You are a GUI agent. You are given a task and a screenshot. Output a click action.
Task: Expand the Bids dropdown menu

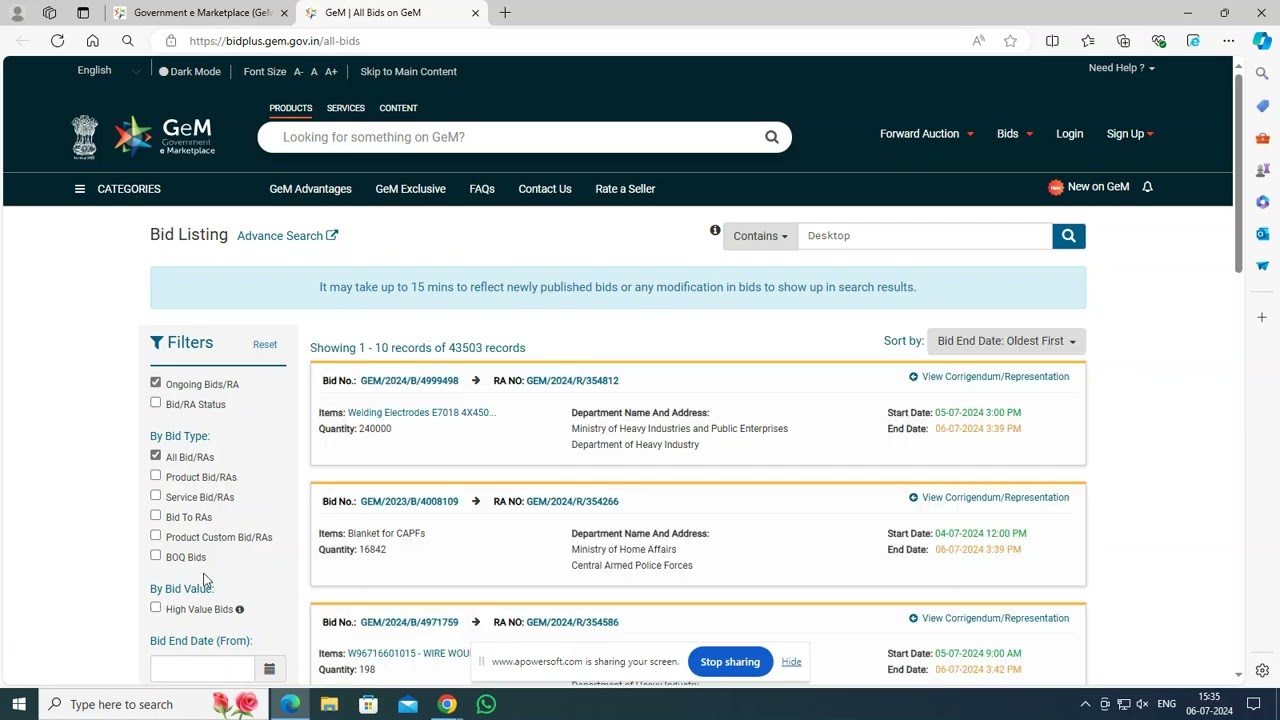point(1014,134)
